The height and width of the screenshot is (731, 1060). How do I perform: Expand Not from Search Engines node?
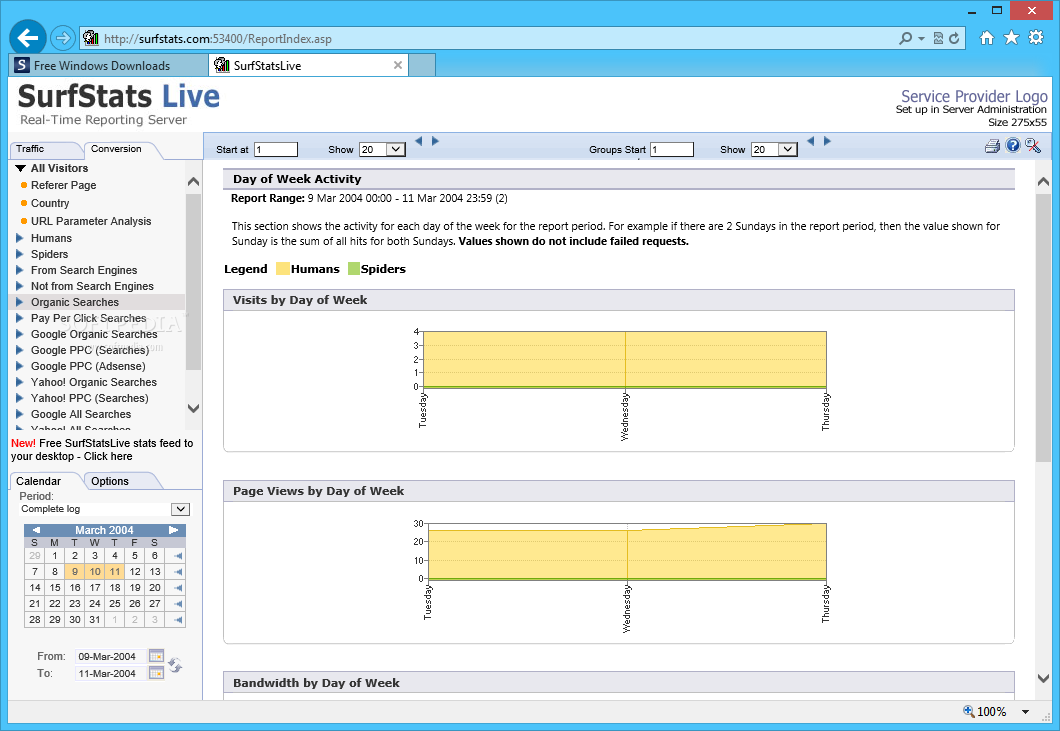pos(20,286)
